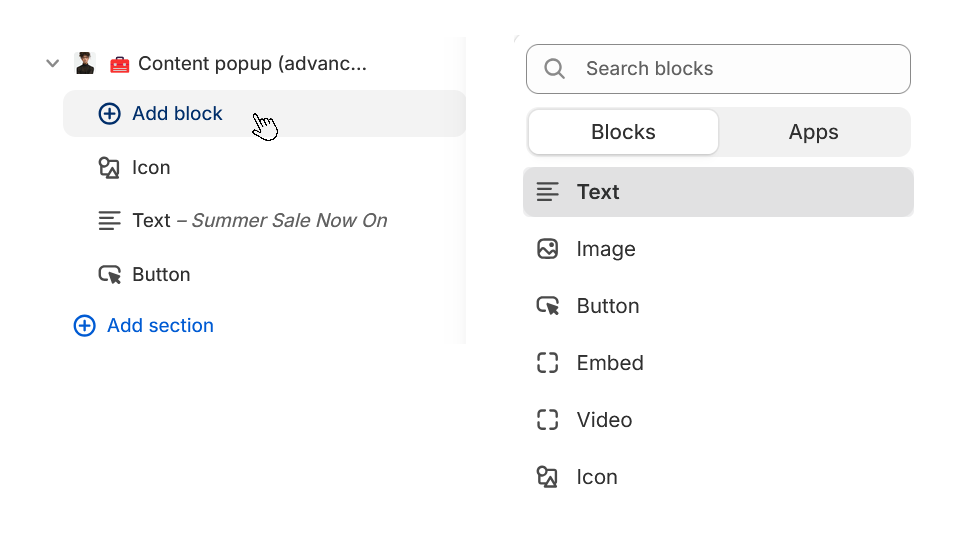Image resolution: width=970 pixels, height=533 pixels.
Task: Click the Embed block dashed-square icon
Action: 547,363
